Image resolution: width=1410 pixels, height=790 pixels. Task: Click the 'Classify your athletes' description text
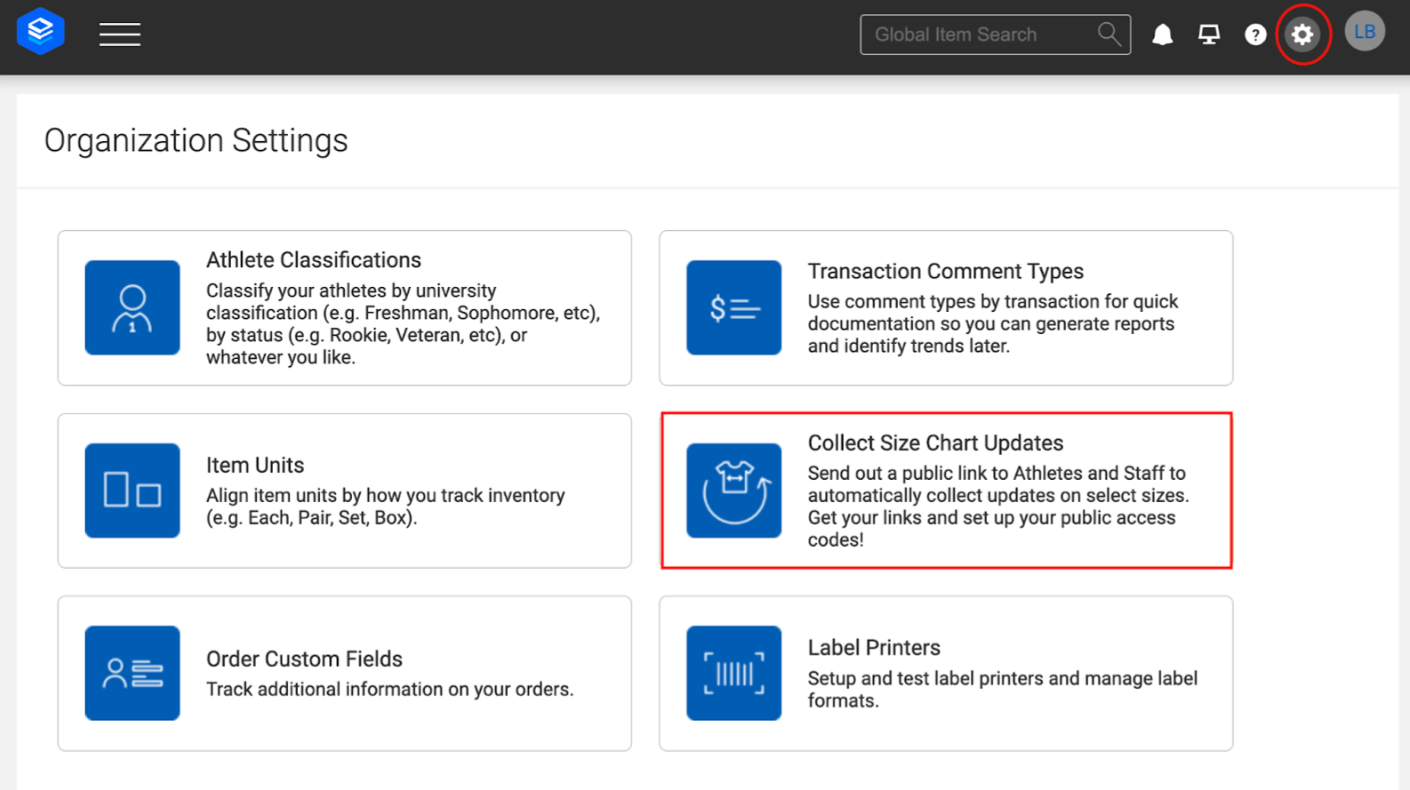coord(403,324)
